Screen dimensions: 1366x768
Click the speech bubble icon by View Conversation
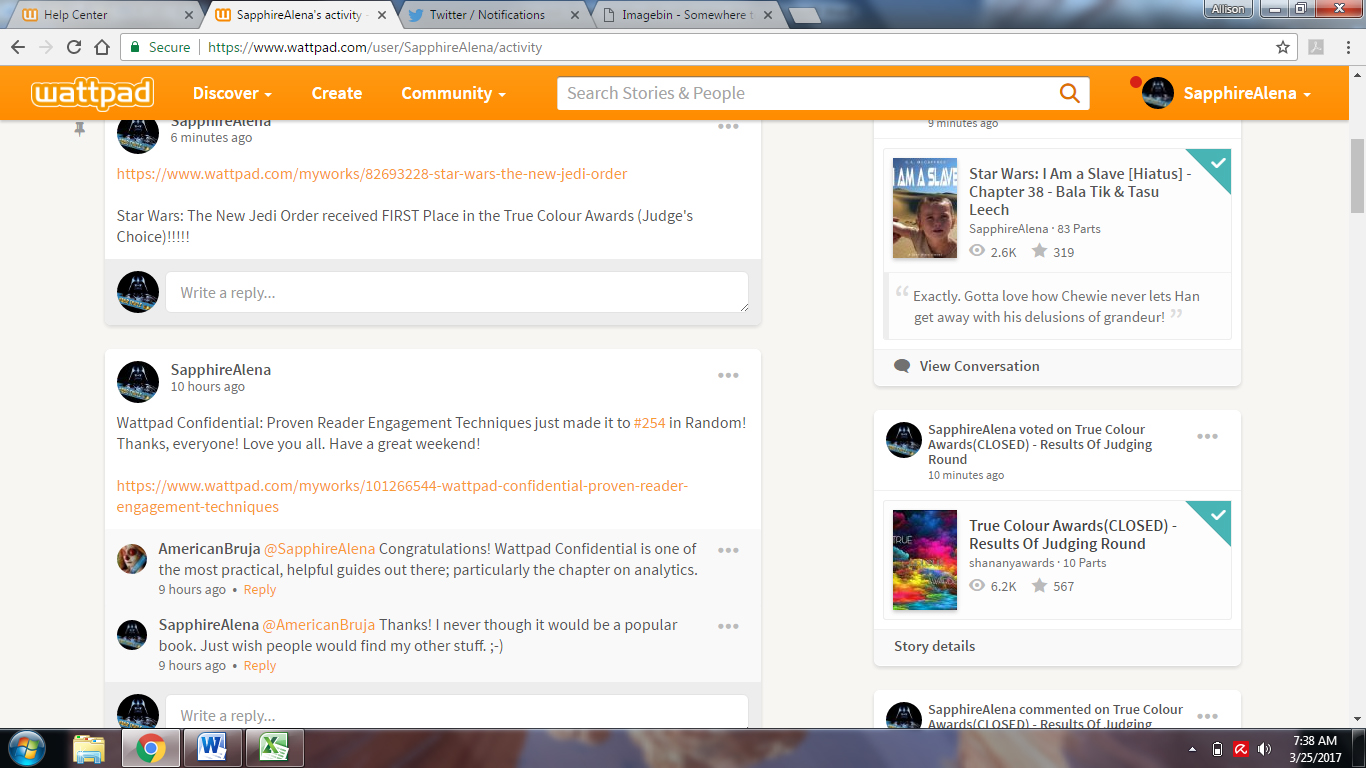click(x=902, y=366)
